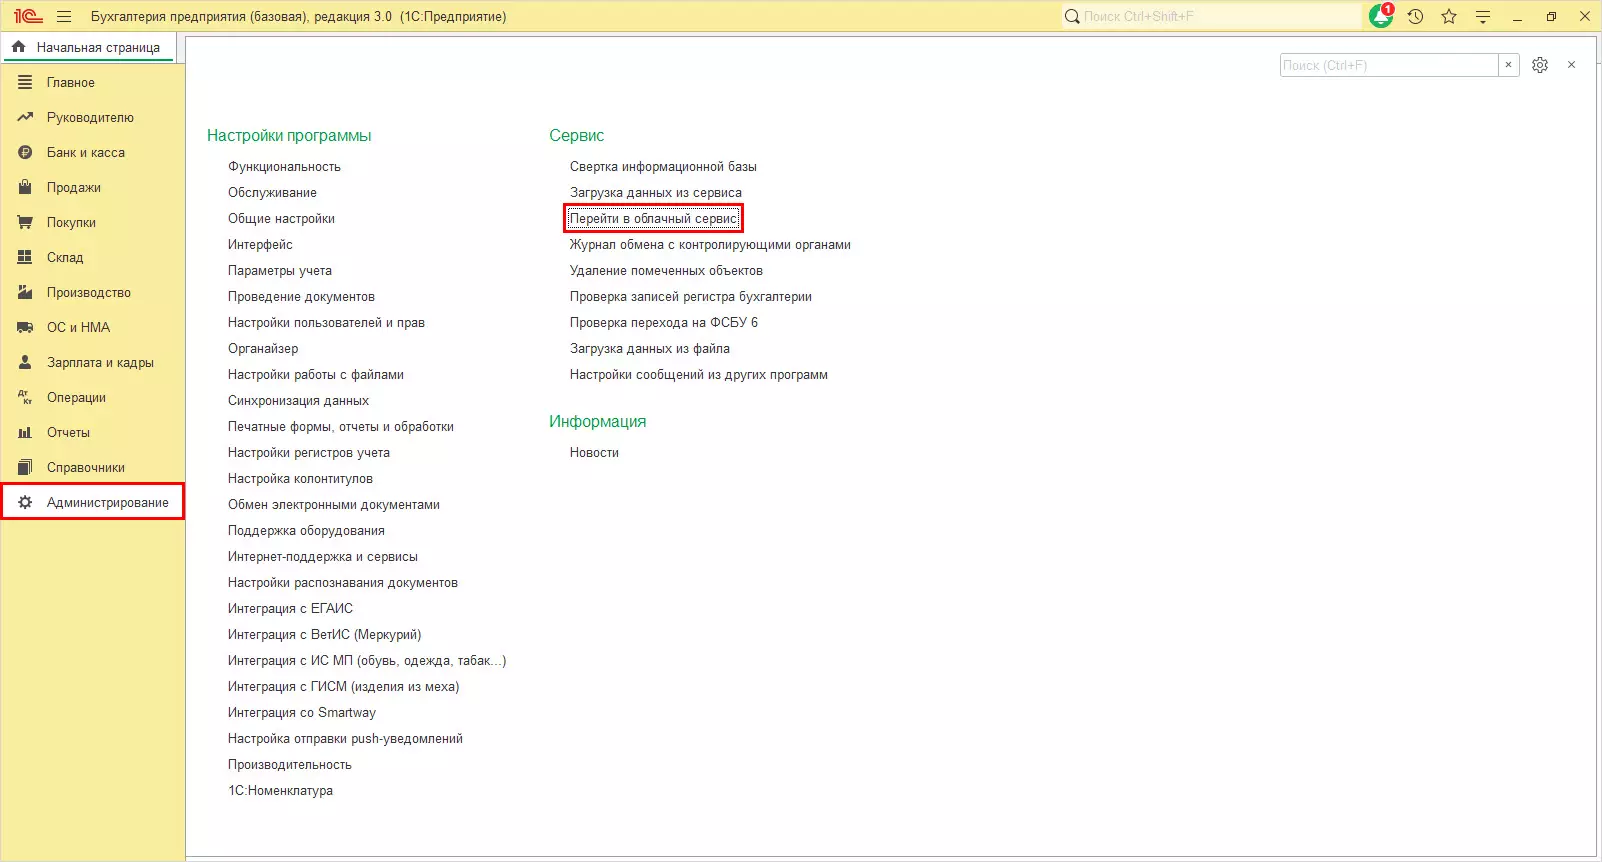The width and height of the screenshot is (1602, 862).
Task: Open Печатные формы, отчеты и обработки
Action: [341, 426]
